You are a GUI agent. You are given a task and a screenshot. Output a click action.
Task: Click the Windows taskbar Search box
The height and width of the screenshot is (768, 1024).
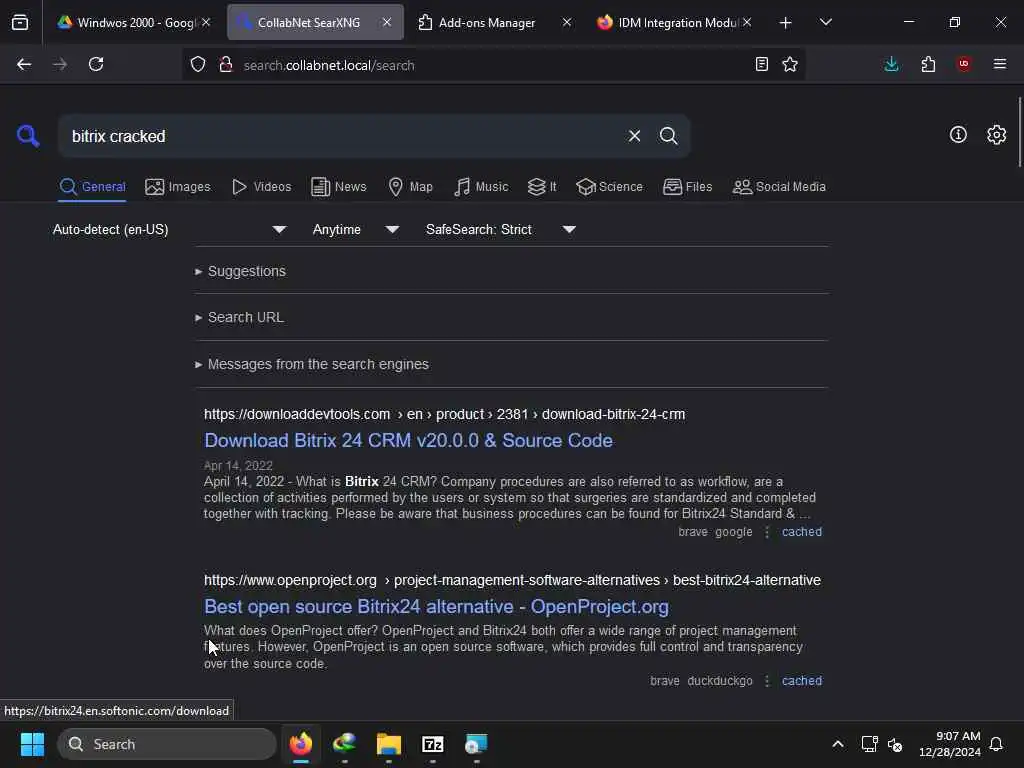pyautogui.click(x=167, y=744)
